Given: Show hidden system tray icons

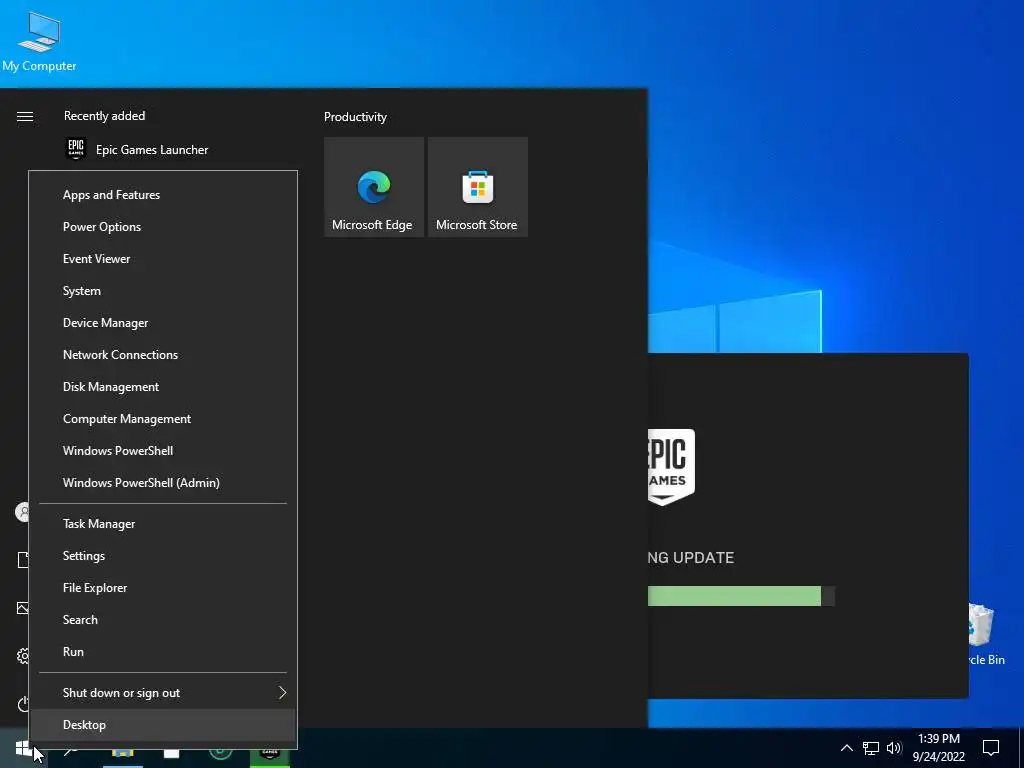Looking at the screenshot, I should (846, 748).
